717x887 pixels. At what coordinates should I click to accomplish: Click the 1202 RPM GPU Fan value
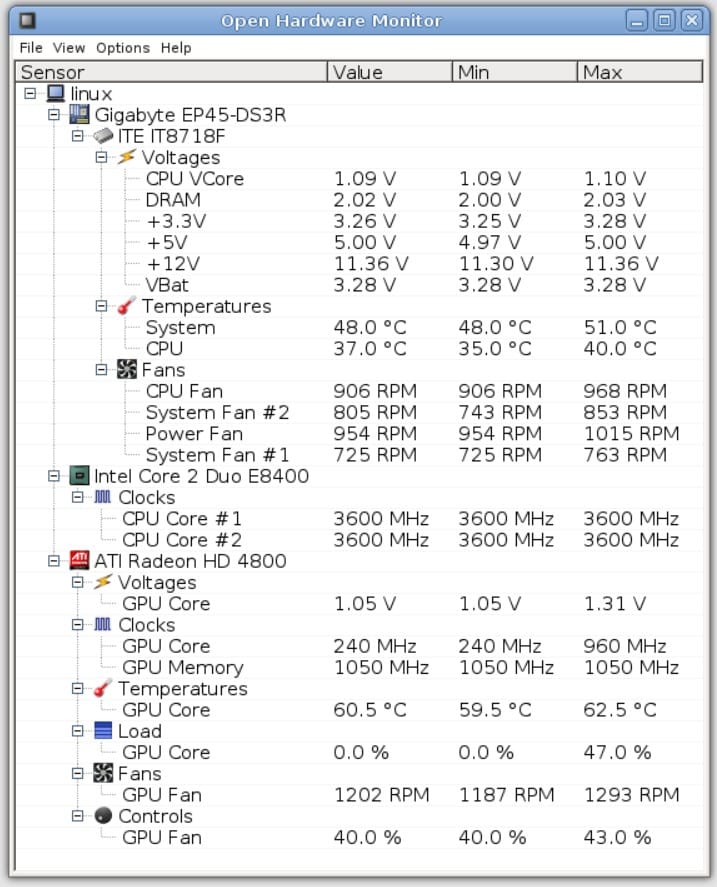coord(381,795)
